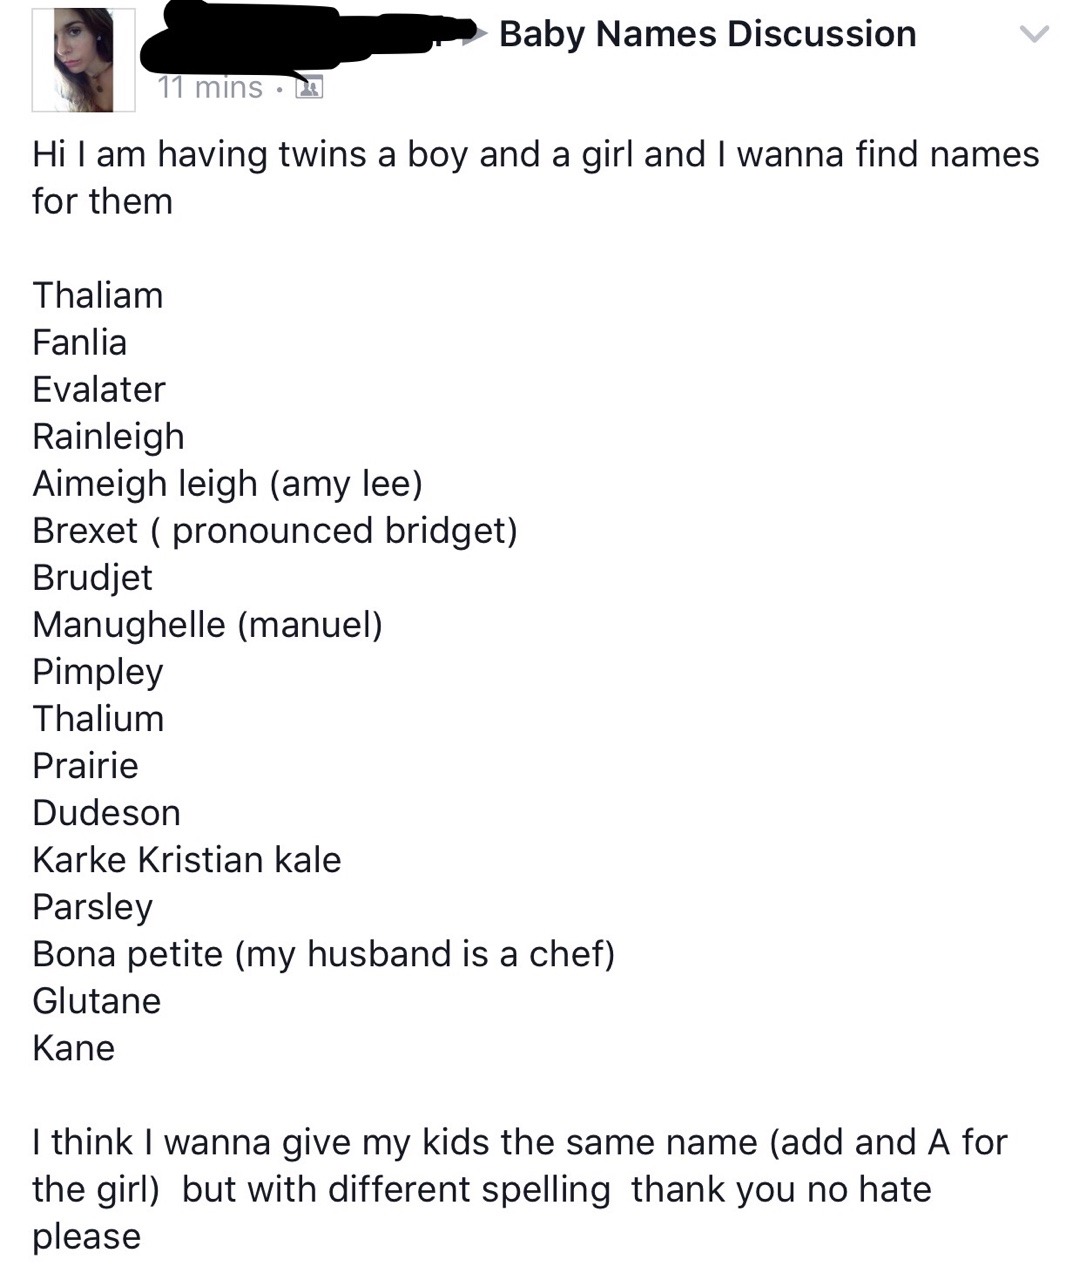This screenshot has width=1073, height=1280.
Task: Click the name "Glutane" in the list
Action: [x=96, y=1000]
